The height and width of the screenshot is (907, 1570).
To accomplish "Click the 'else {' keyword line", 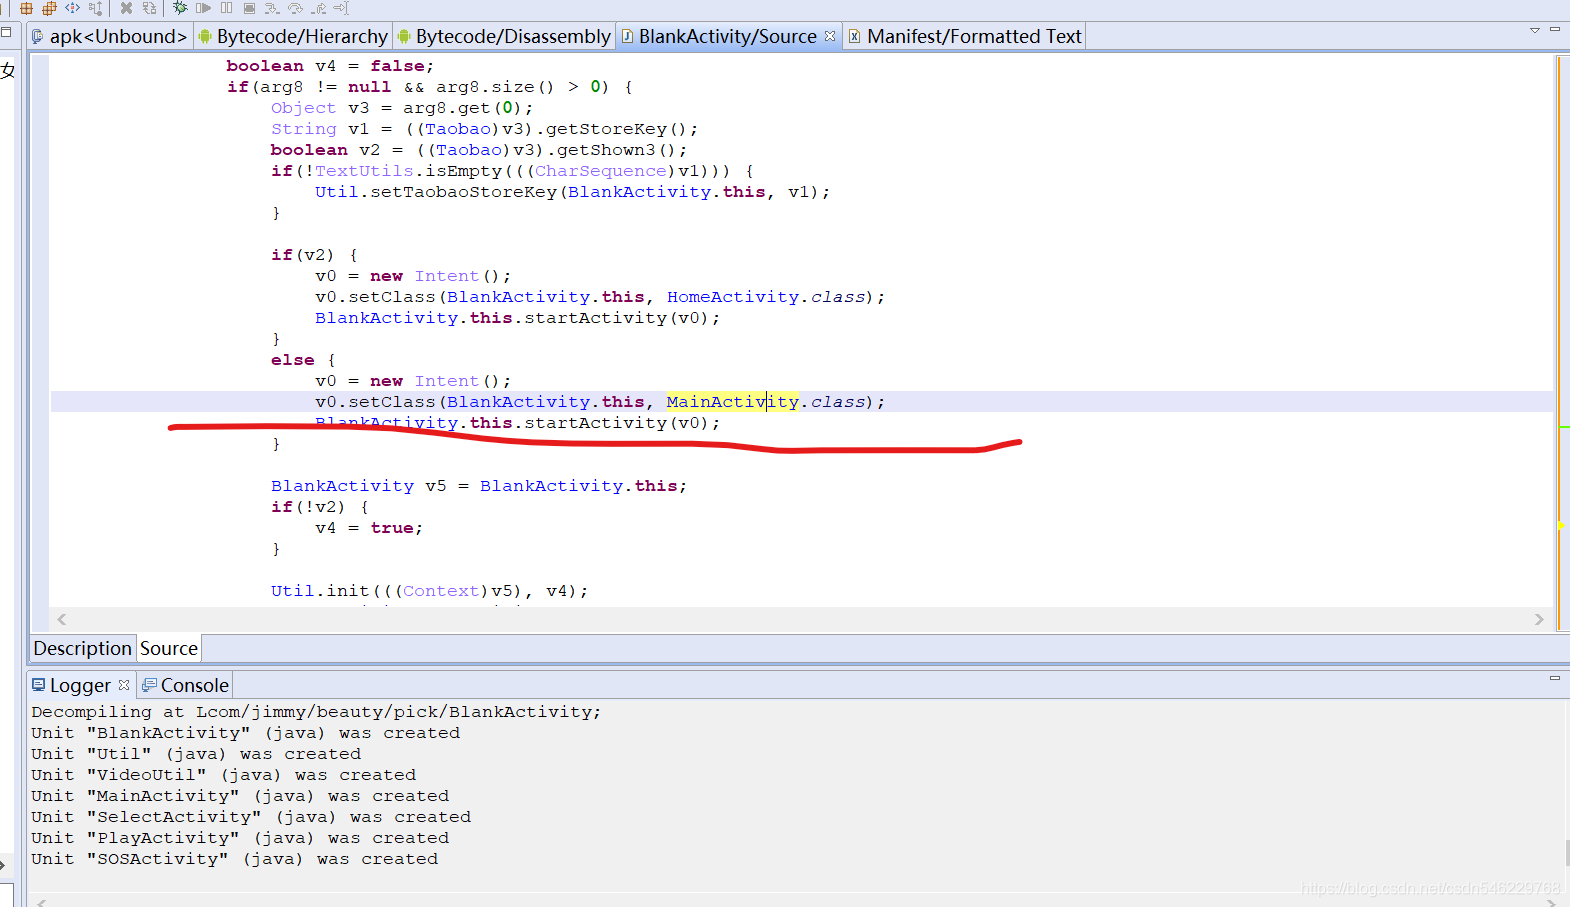I will coord(303,360).
